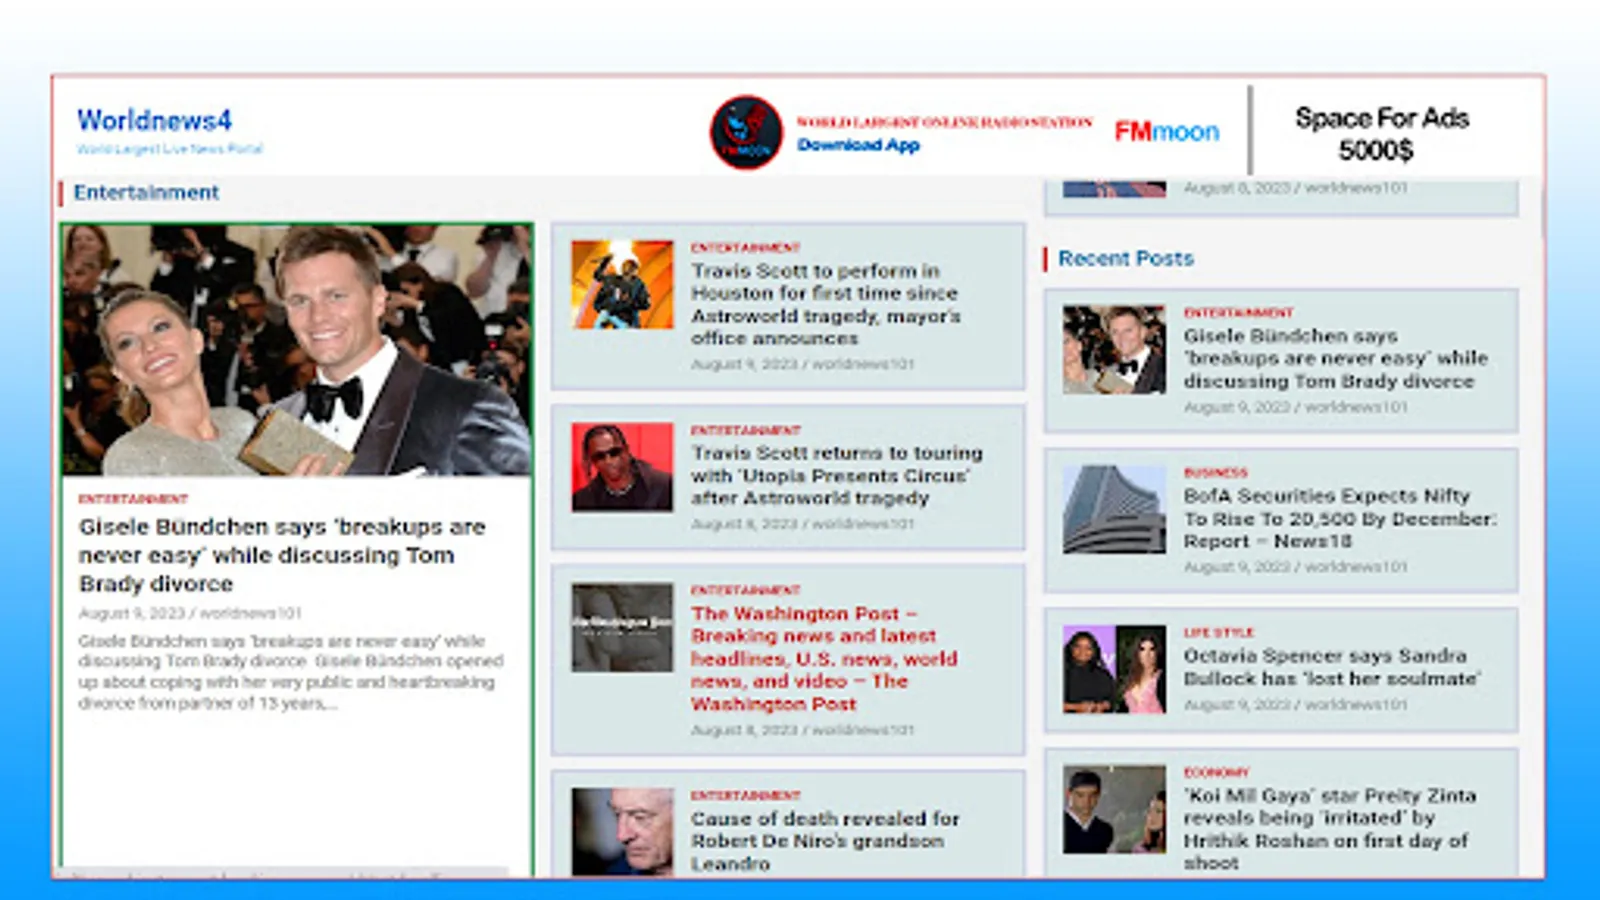Click date line under Travis Scott touring article
The width and height of the screenshot is (1600, 900).
803,524
